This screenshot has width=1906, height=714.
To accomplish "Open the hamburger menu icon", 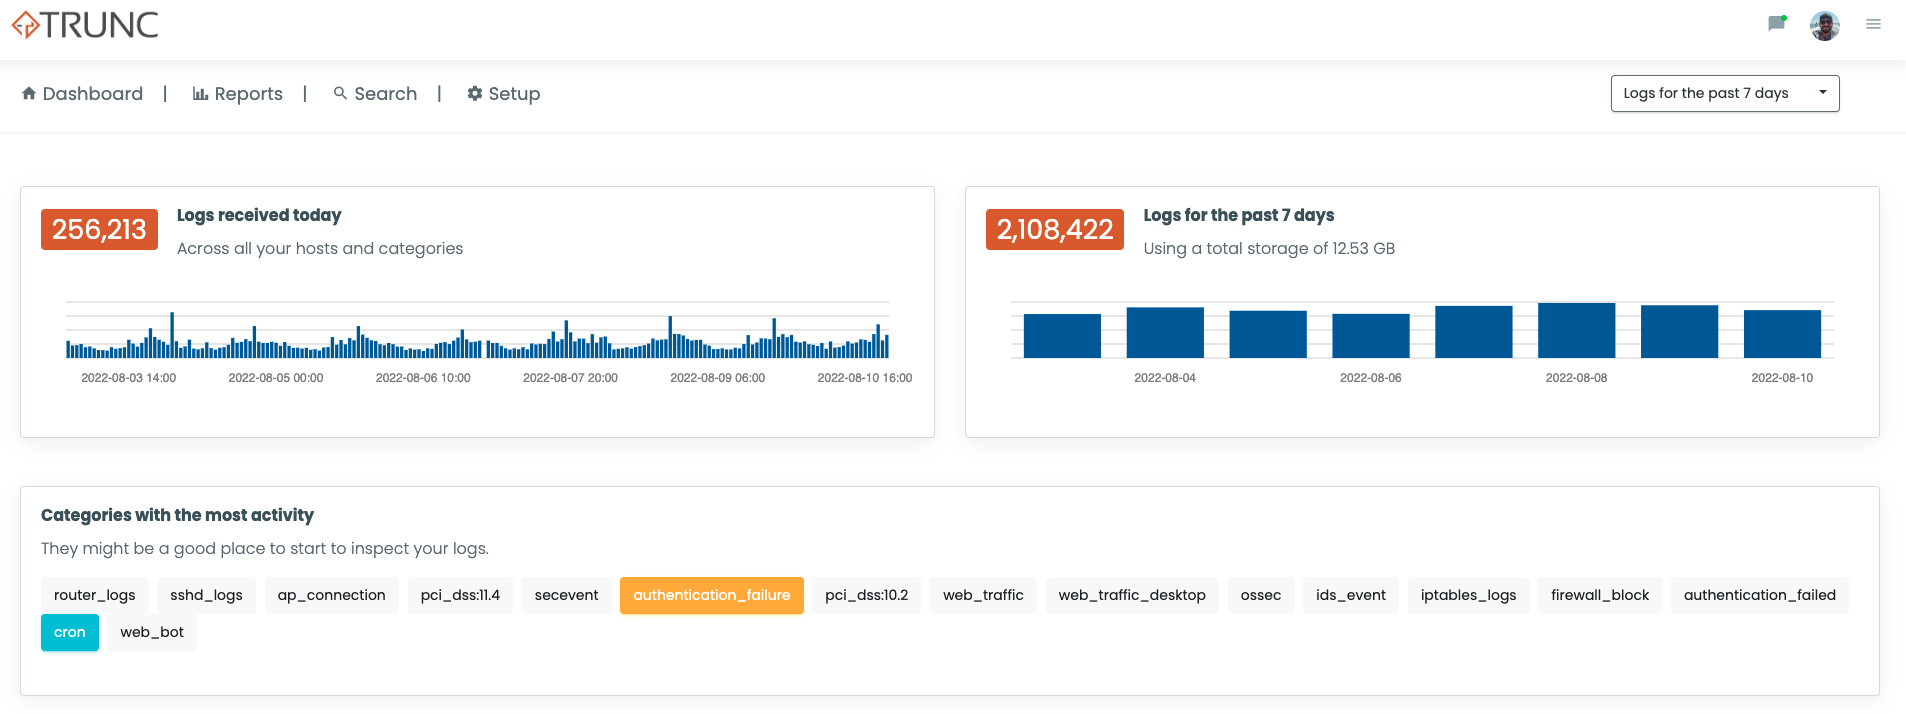I will pyautogui.click(x=1873, y=25).
